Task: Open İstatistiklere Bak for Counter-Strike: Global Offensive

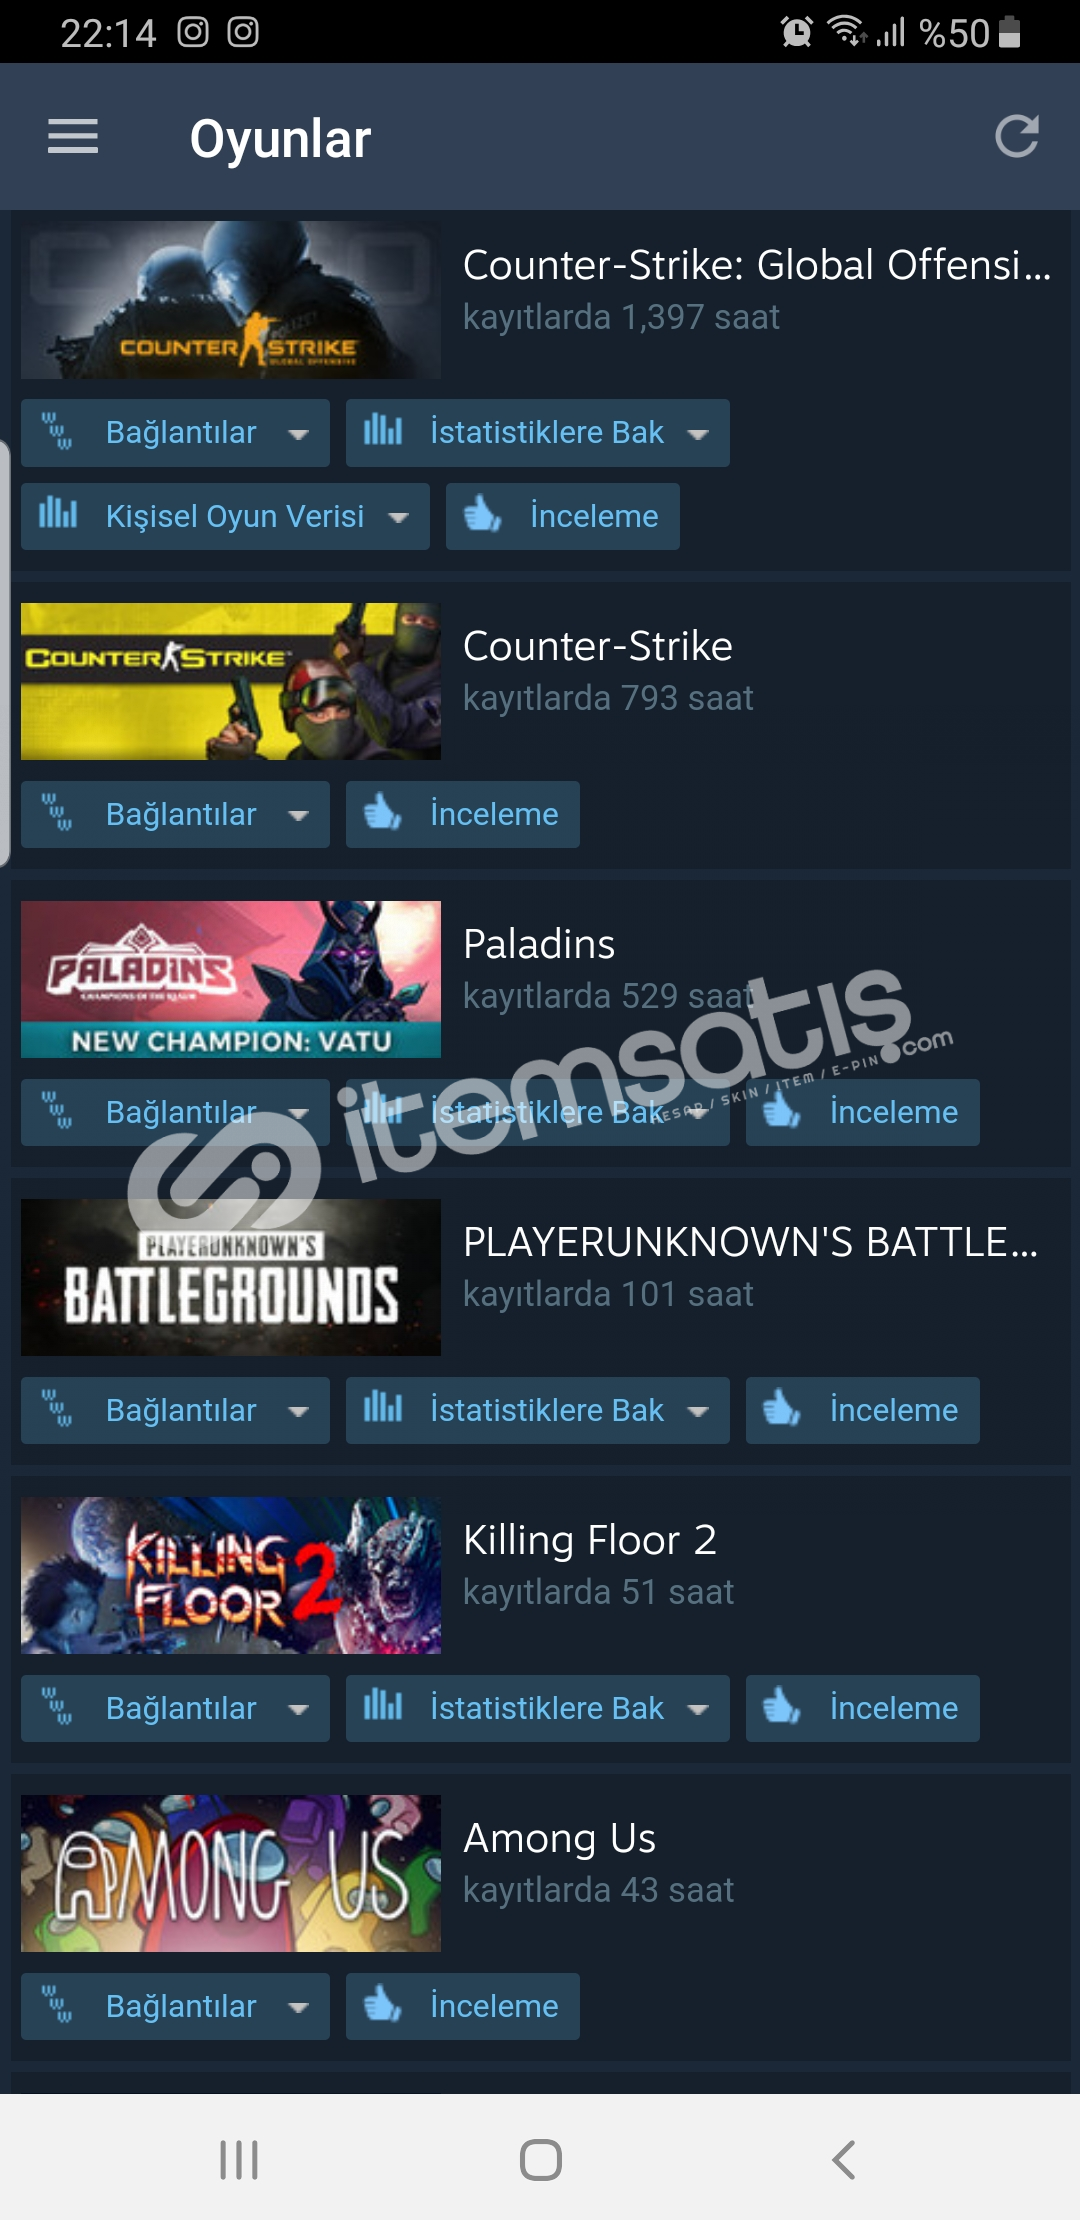Action: [538, 433]
